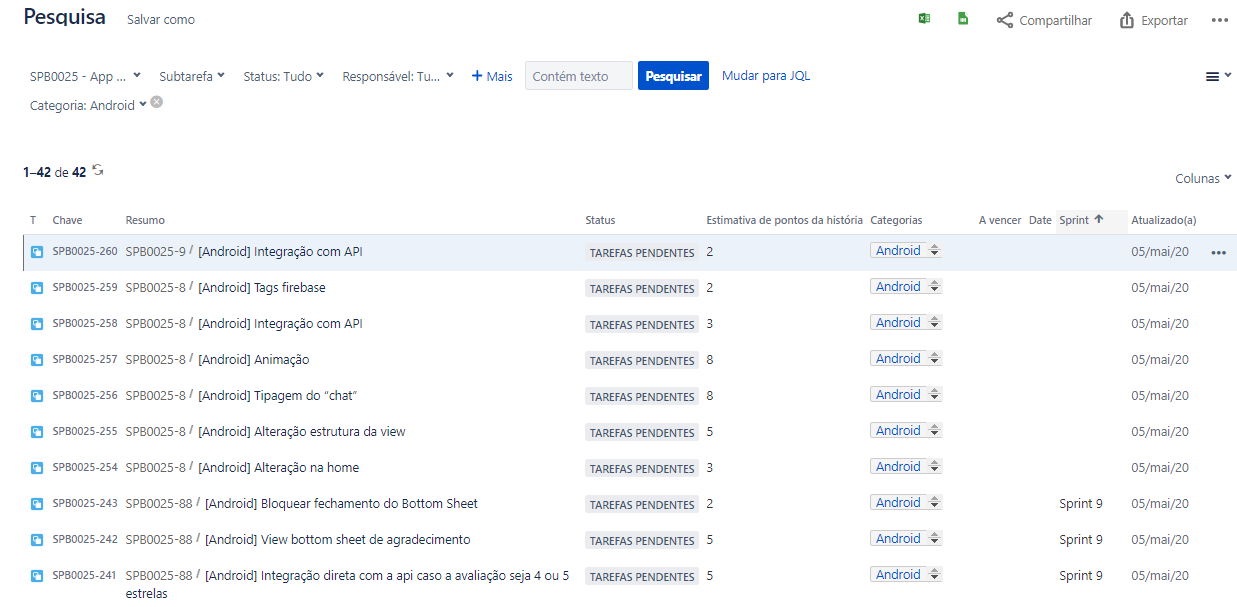Remove the Categoria: Android filter
Screen dimensions: 1237x607
coord(157,103)
